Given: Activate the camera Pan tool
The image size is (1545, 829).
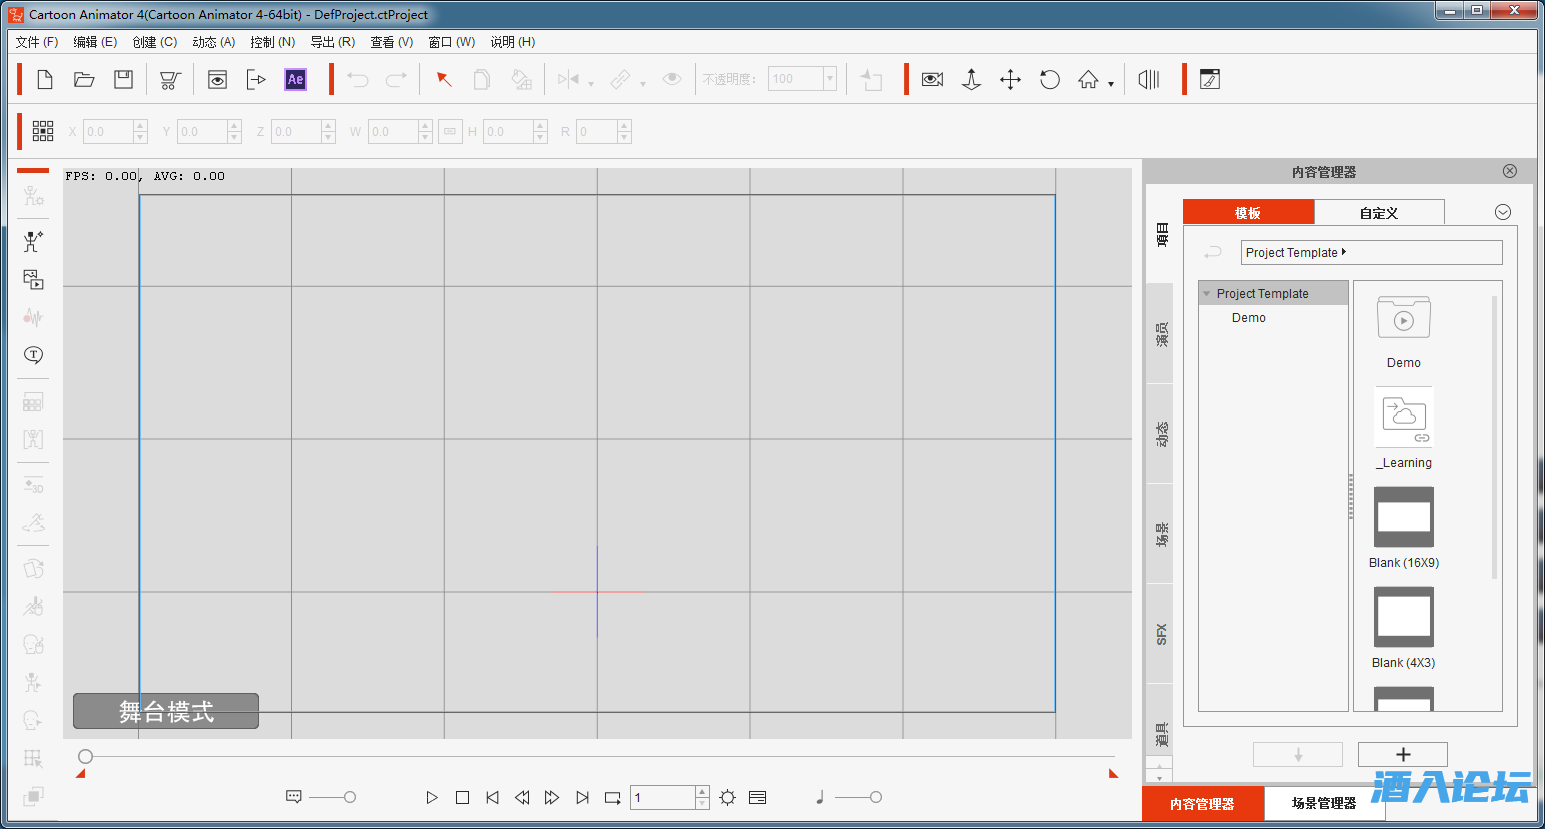Looking at the screenshot, I should coord(1010,80).
